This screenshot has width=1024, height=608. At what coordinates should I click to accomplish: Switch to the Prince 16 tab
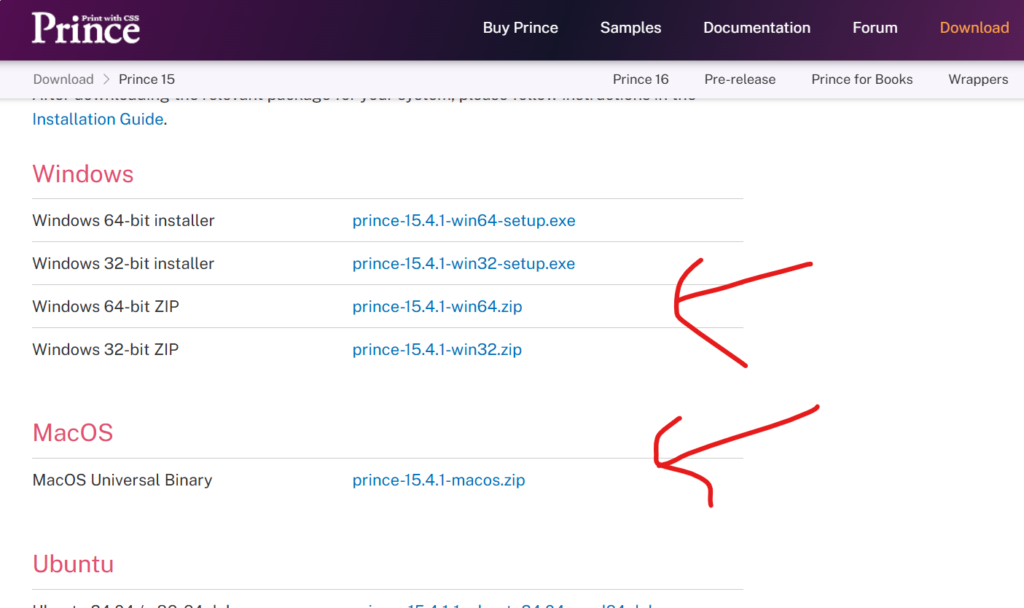pyautogui.click(x=640, y=79)
